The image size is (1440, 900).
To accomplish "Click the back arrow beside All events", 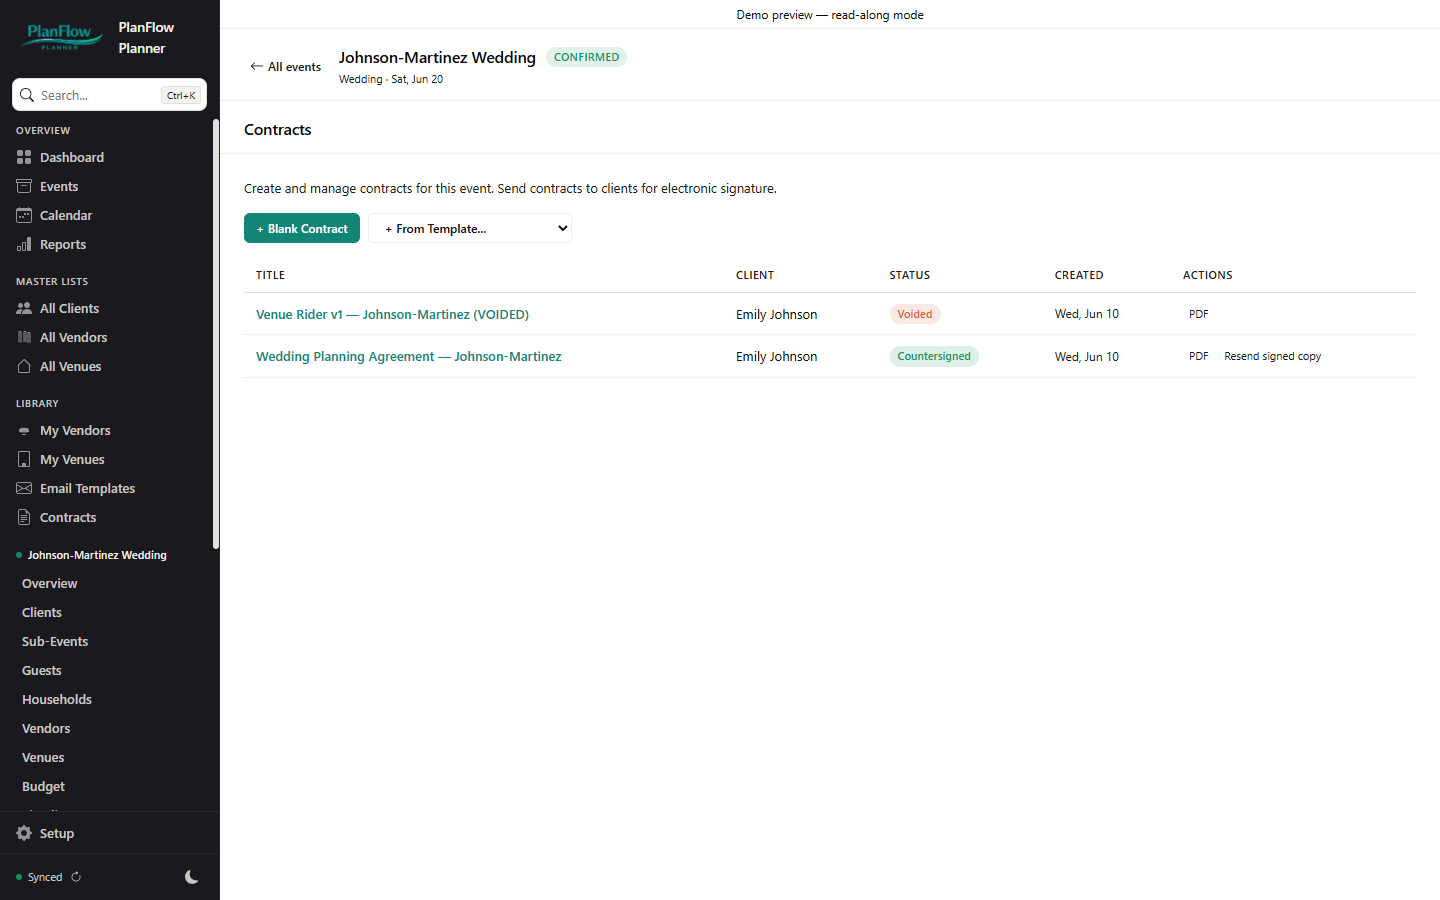I will (256, 66).
